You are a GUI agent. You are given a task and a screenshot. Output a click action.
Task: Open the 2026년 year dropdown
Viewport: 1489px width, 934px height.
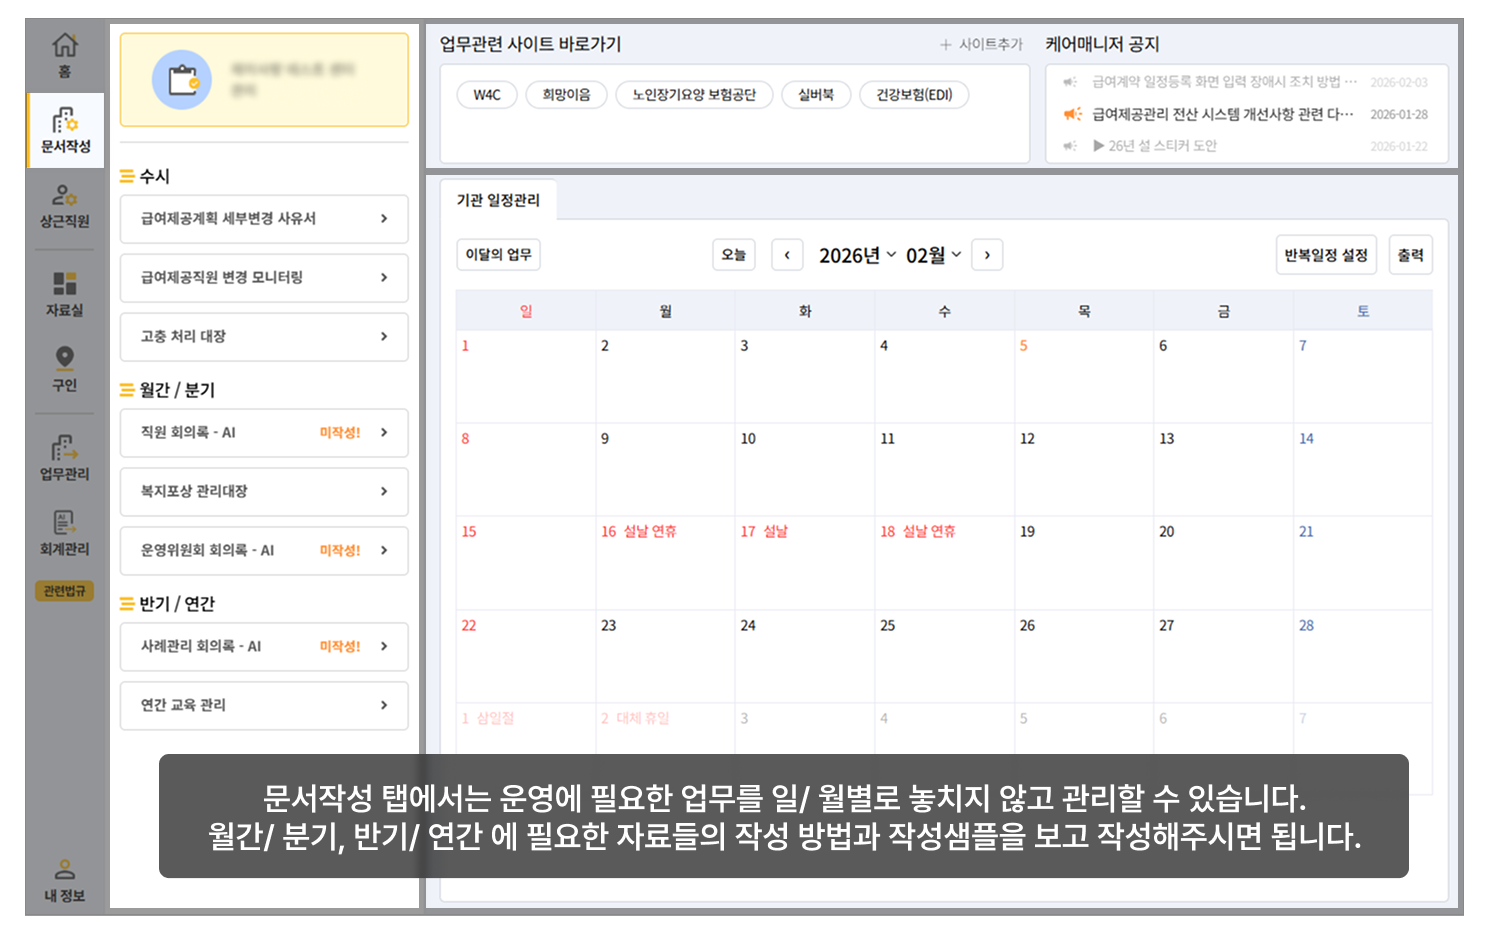tap(857, 255)
